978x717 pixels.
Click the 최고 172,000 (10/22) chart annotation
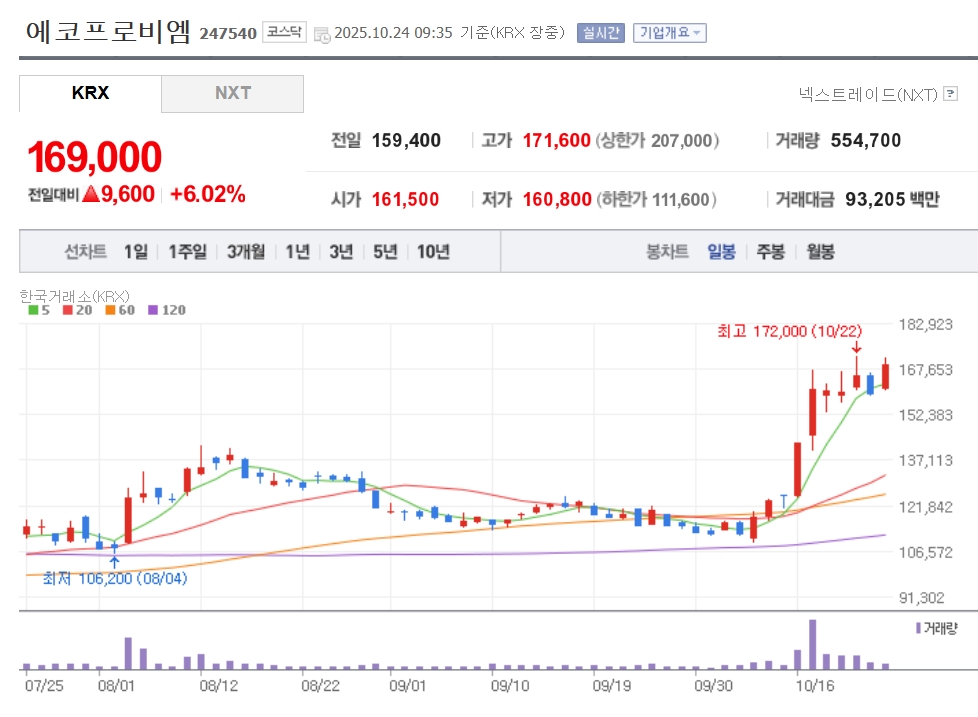point(790,331)
